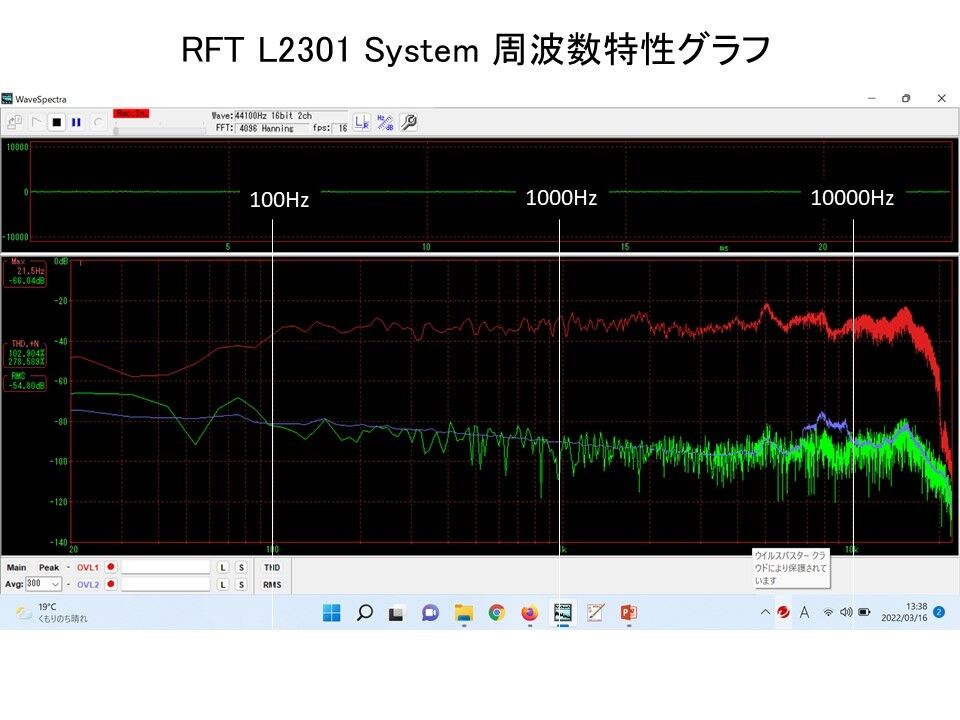Open the L/R channel display icon
960x720 pixels.
(x=360, y=121)
